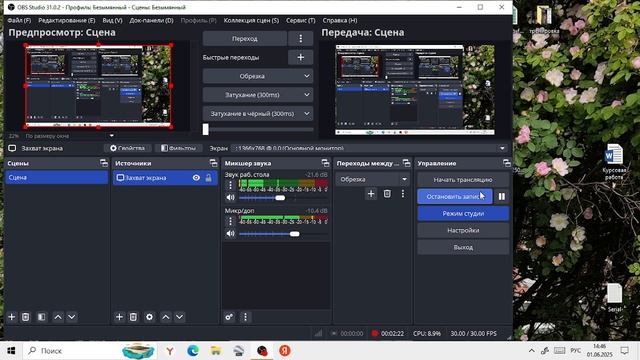
Task: Pause the recording
Action: pos(502,197)
